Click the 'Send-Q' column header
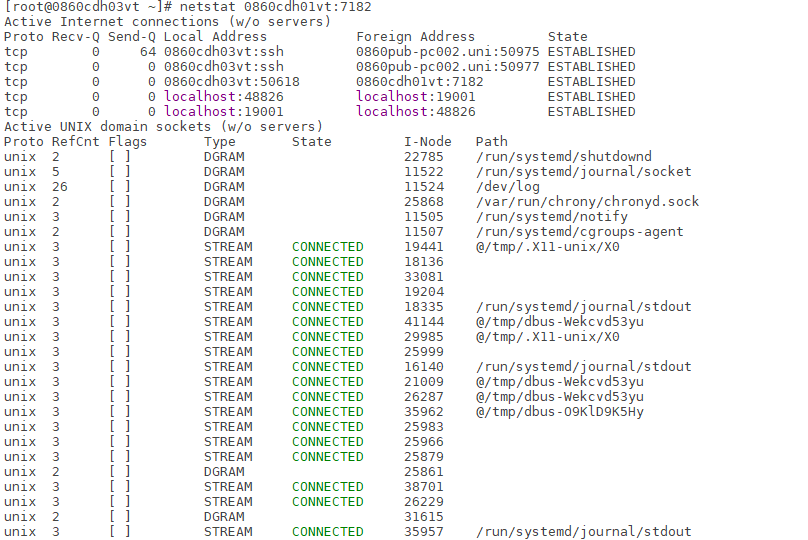Viewport: 808px width, 540px height. tap(132, 37)
